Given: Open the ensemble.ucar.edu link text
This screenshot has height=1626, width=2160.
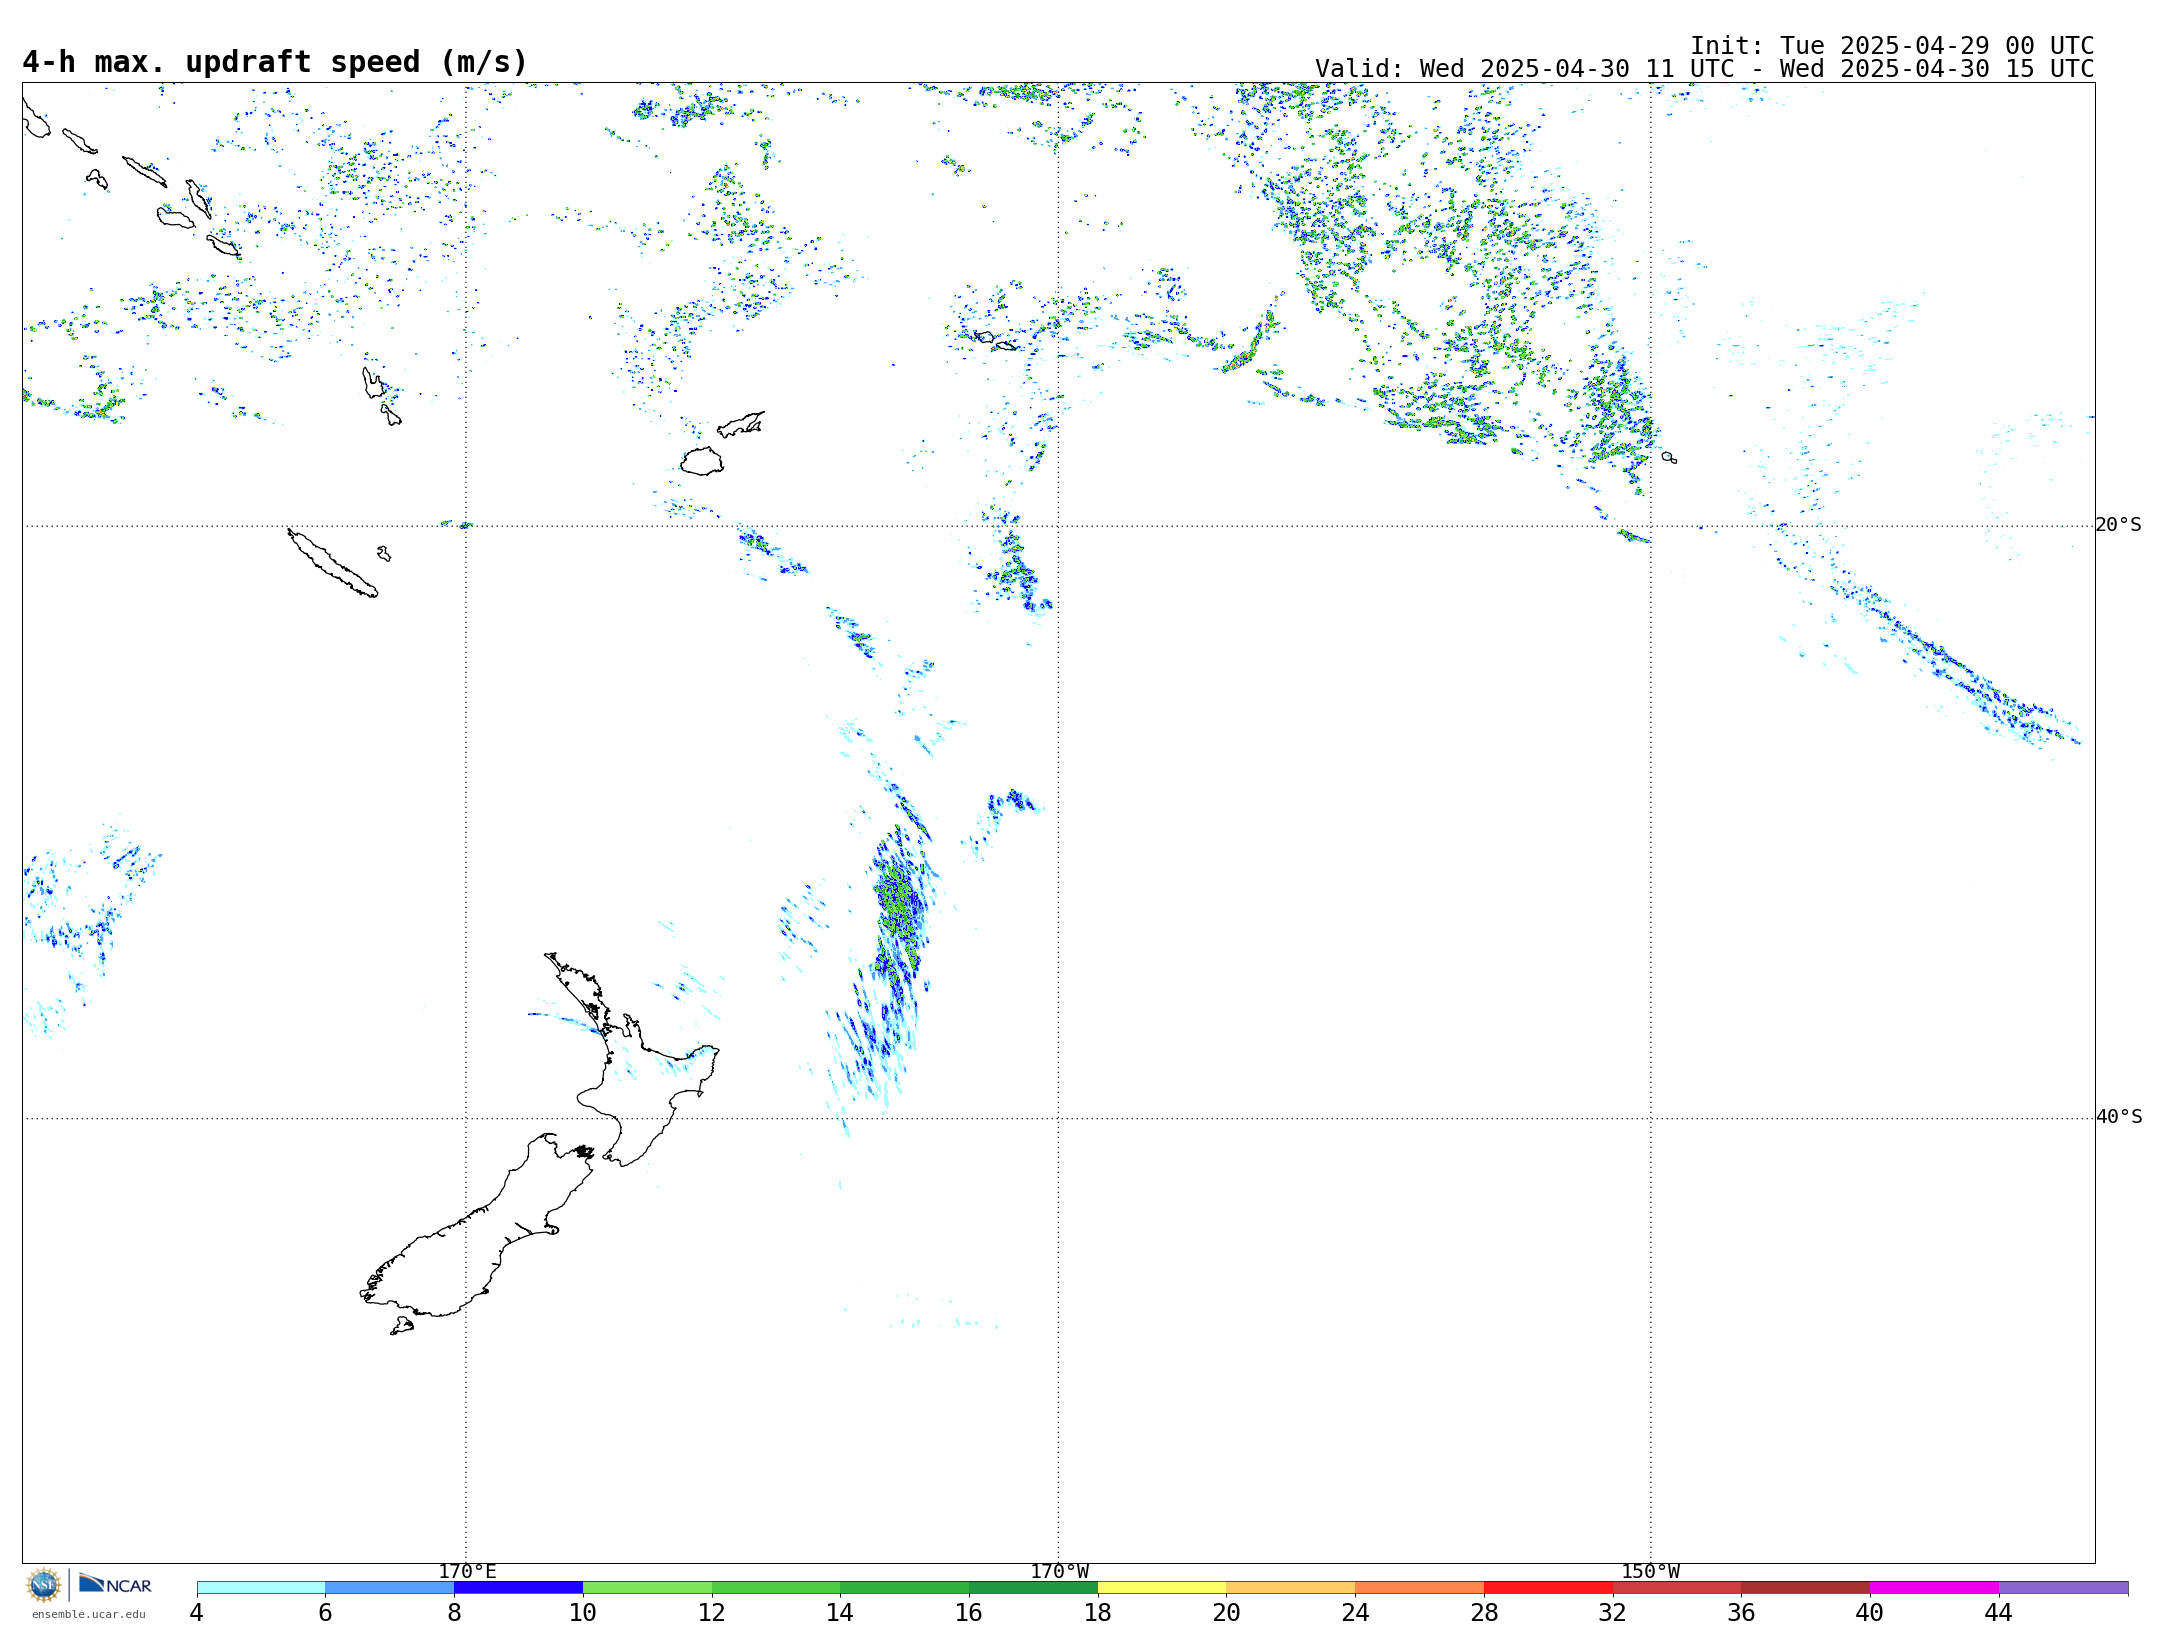Looking at the screenshot, I should (x=88, y=1614).
